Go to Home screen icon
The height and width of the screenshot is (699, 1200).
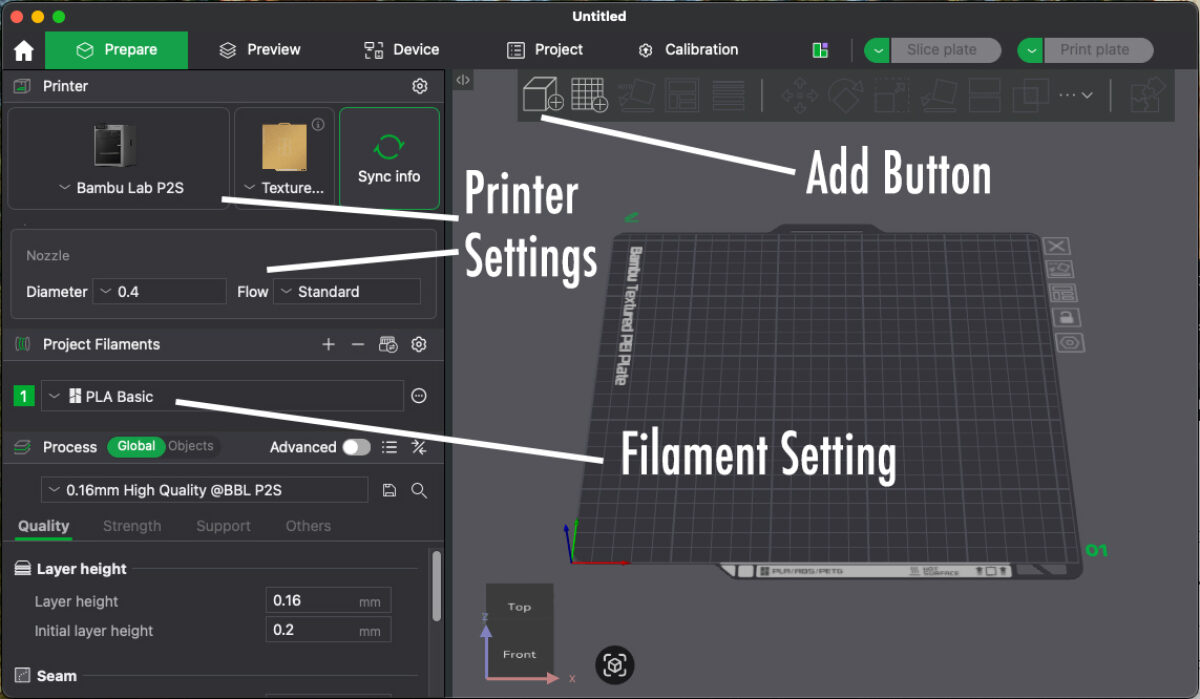point(24,50)
